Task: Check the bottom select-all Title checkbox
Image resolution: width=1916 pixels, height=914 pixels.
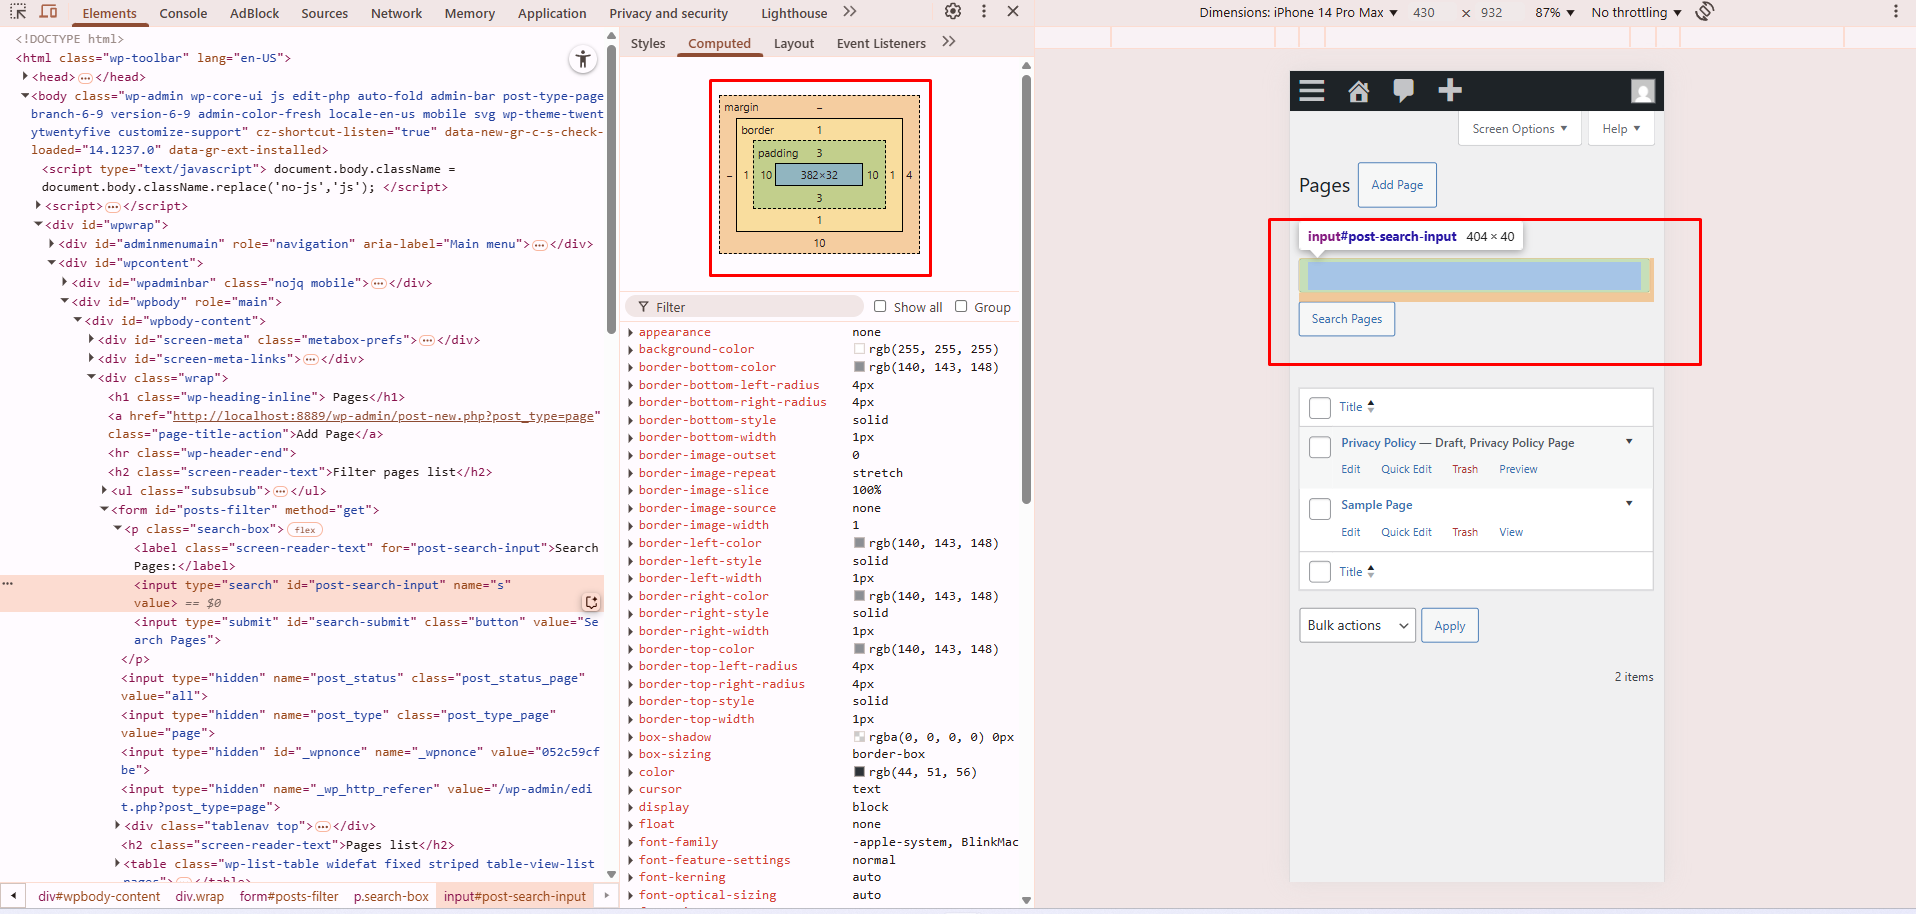Action: click(1320, 572)
